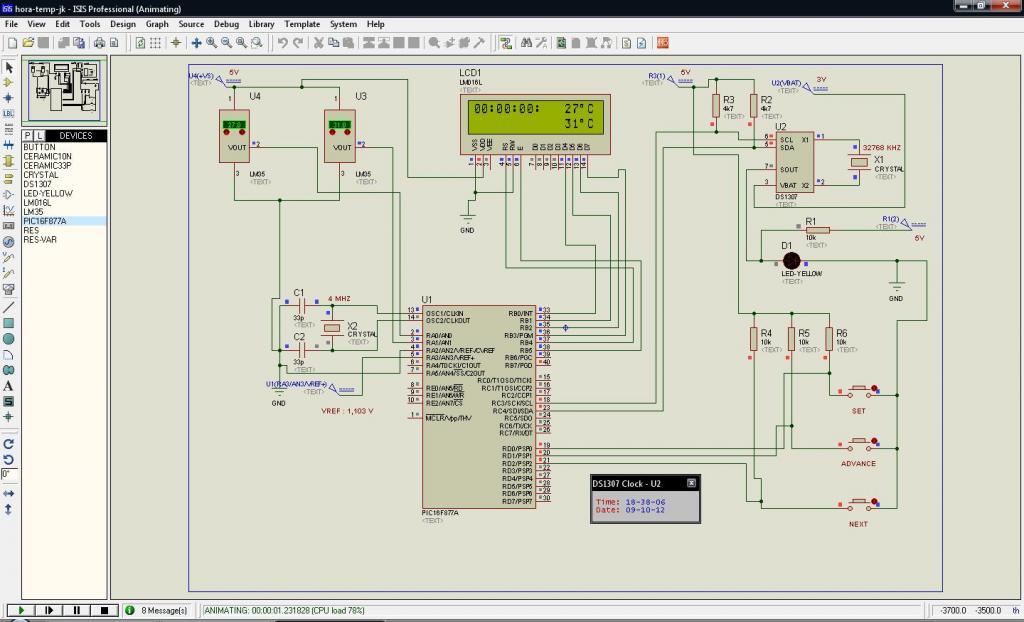Screen dimensions: 1024x622
Task: Open the Library menu
Action: (x=261, y=24)
